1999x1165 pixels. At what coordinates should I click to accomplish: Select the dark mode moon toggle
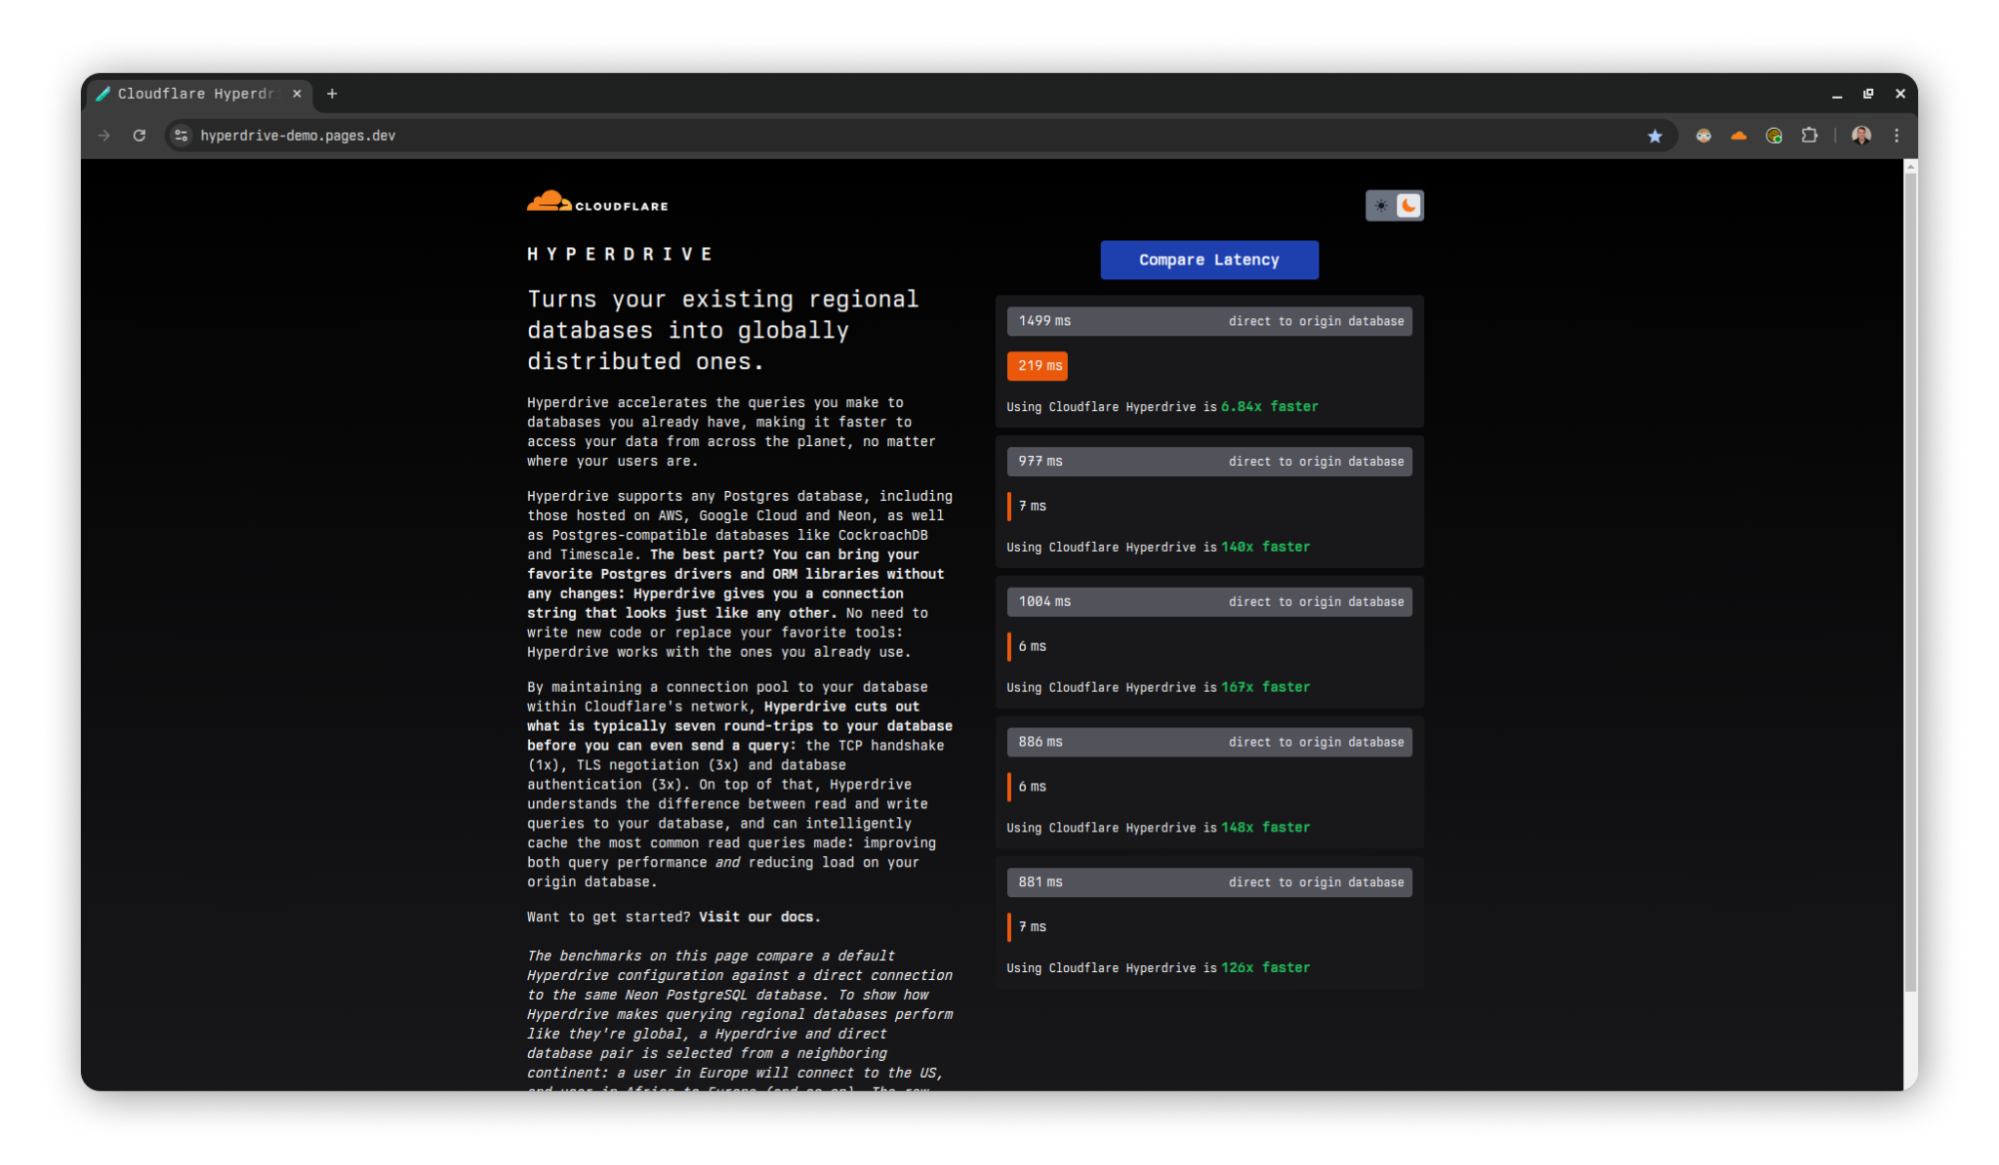point(1408,206)
